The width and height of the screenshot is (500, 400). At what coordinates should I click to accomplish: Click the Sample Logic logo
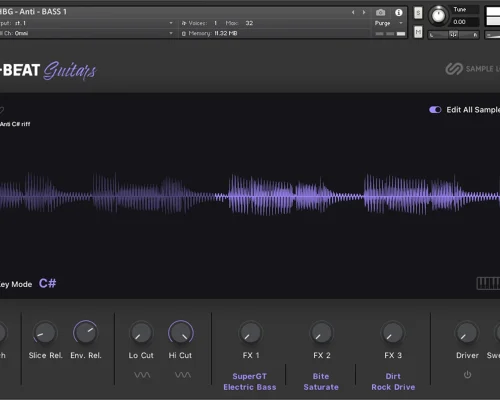tap(473, 69)
